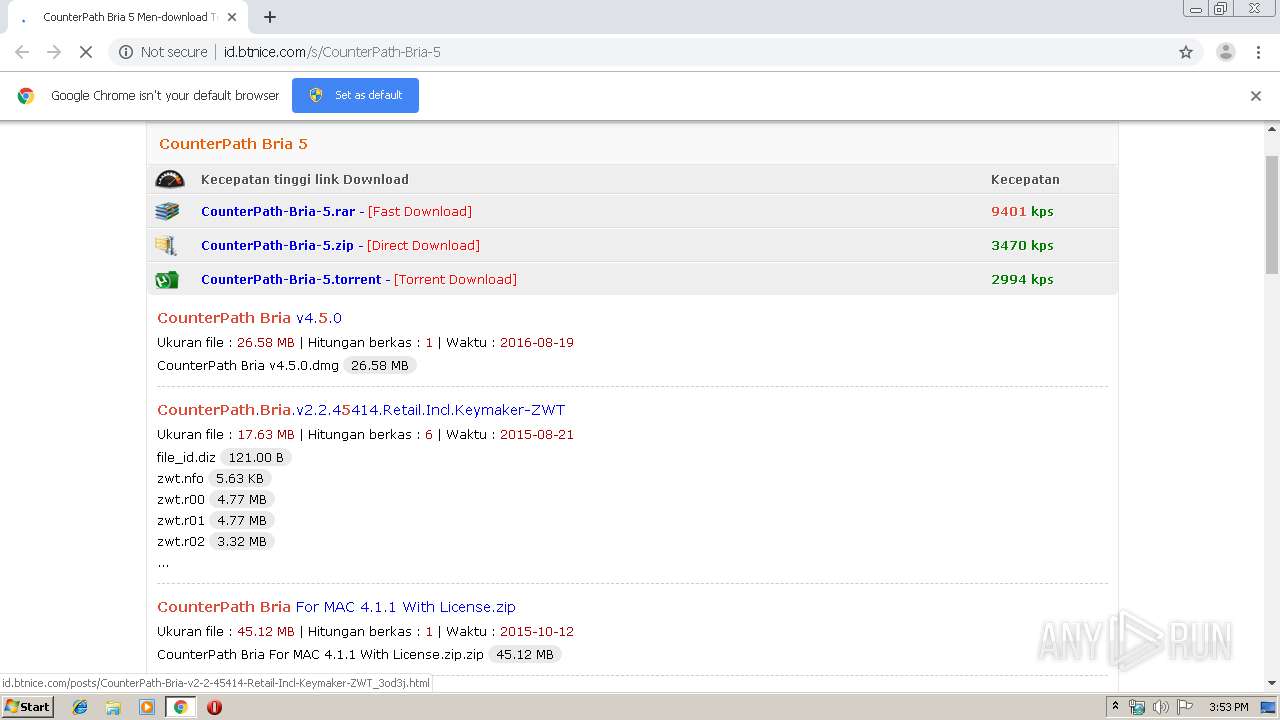Click the scrollbar down arrow
The width and height of the screenshot is (1280, 720).
[1272, 683]
